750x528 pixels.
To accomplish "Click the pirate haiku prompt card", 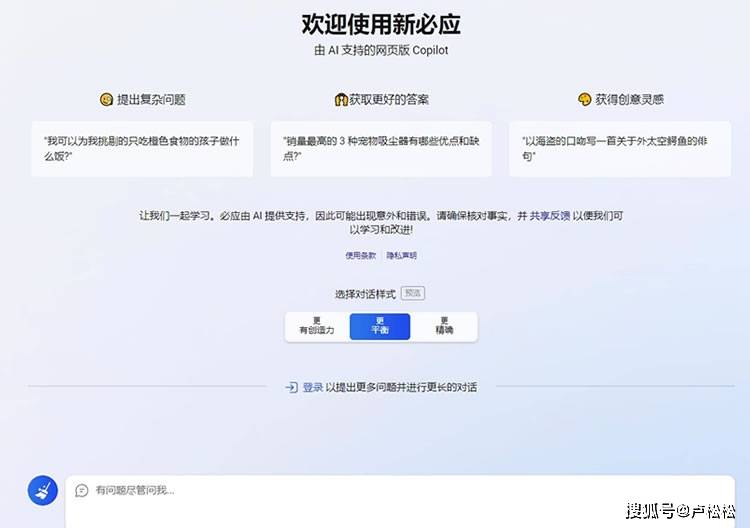I will tap(620, 149).
